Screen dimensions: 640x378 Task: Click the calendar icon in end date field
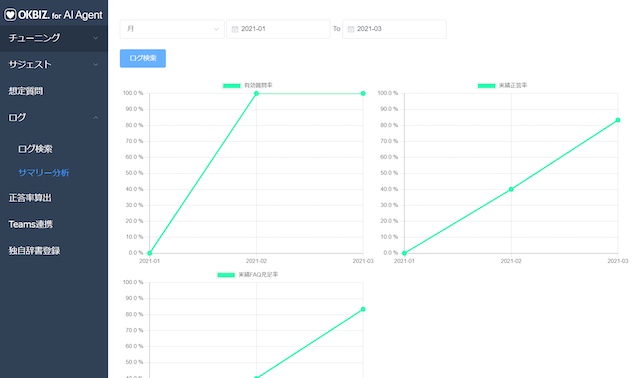click(351, 29)
